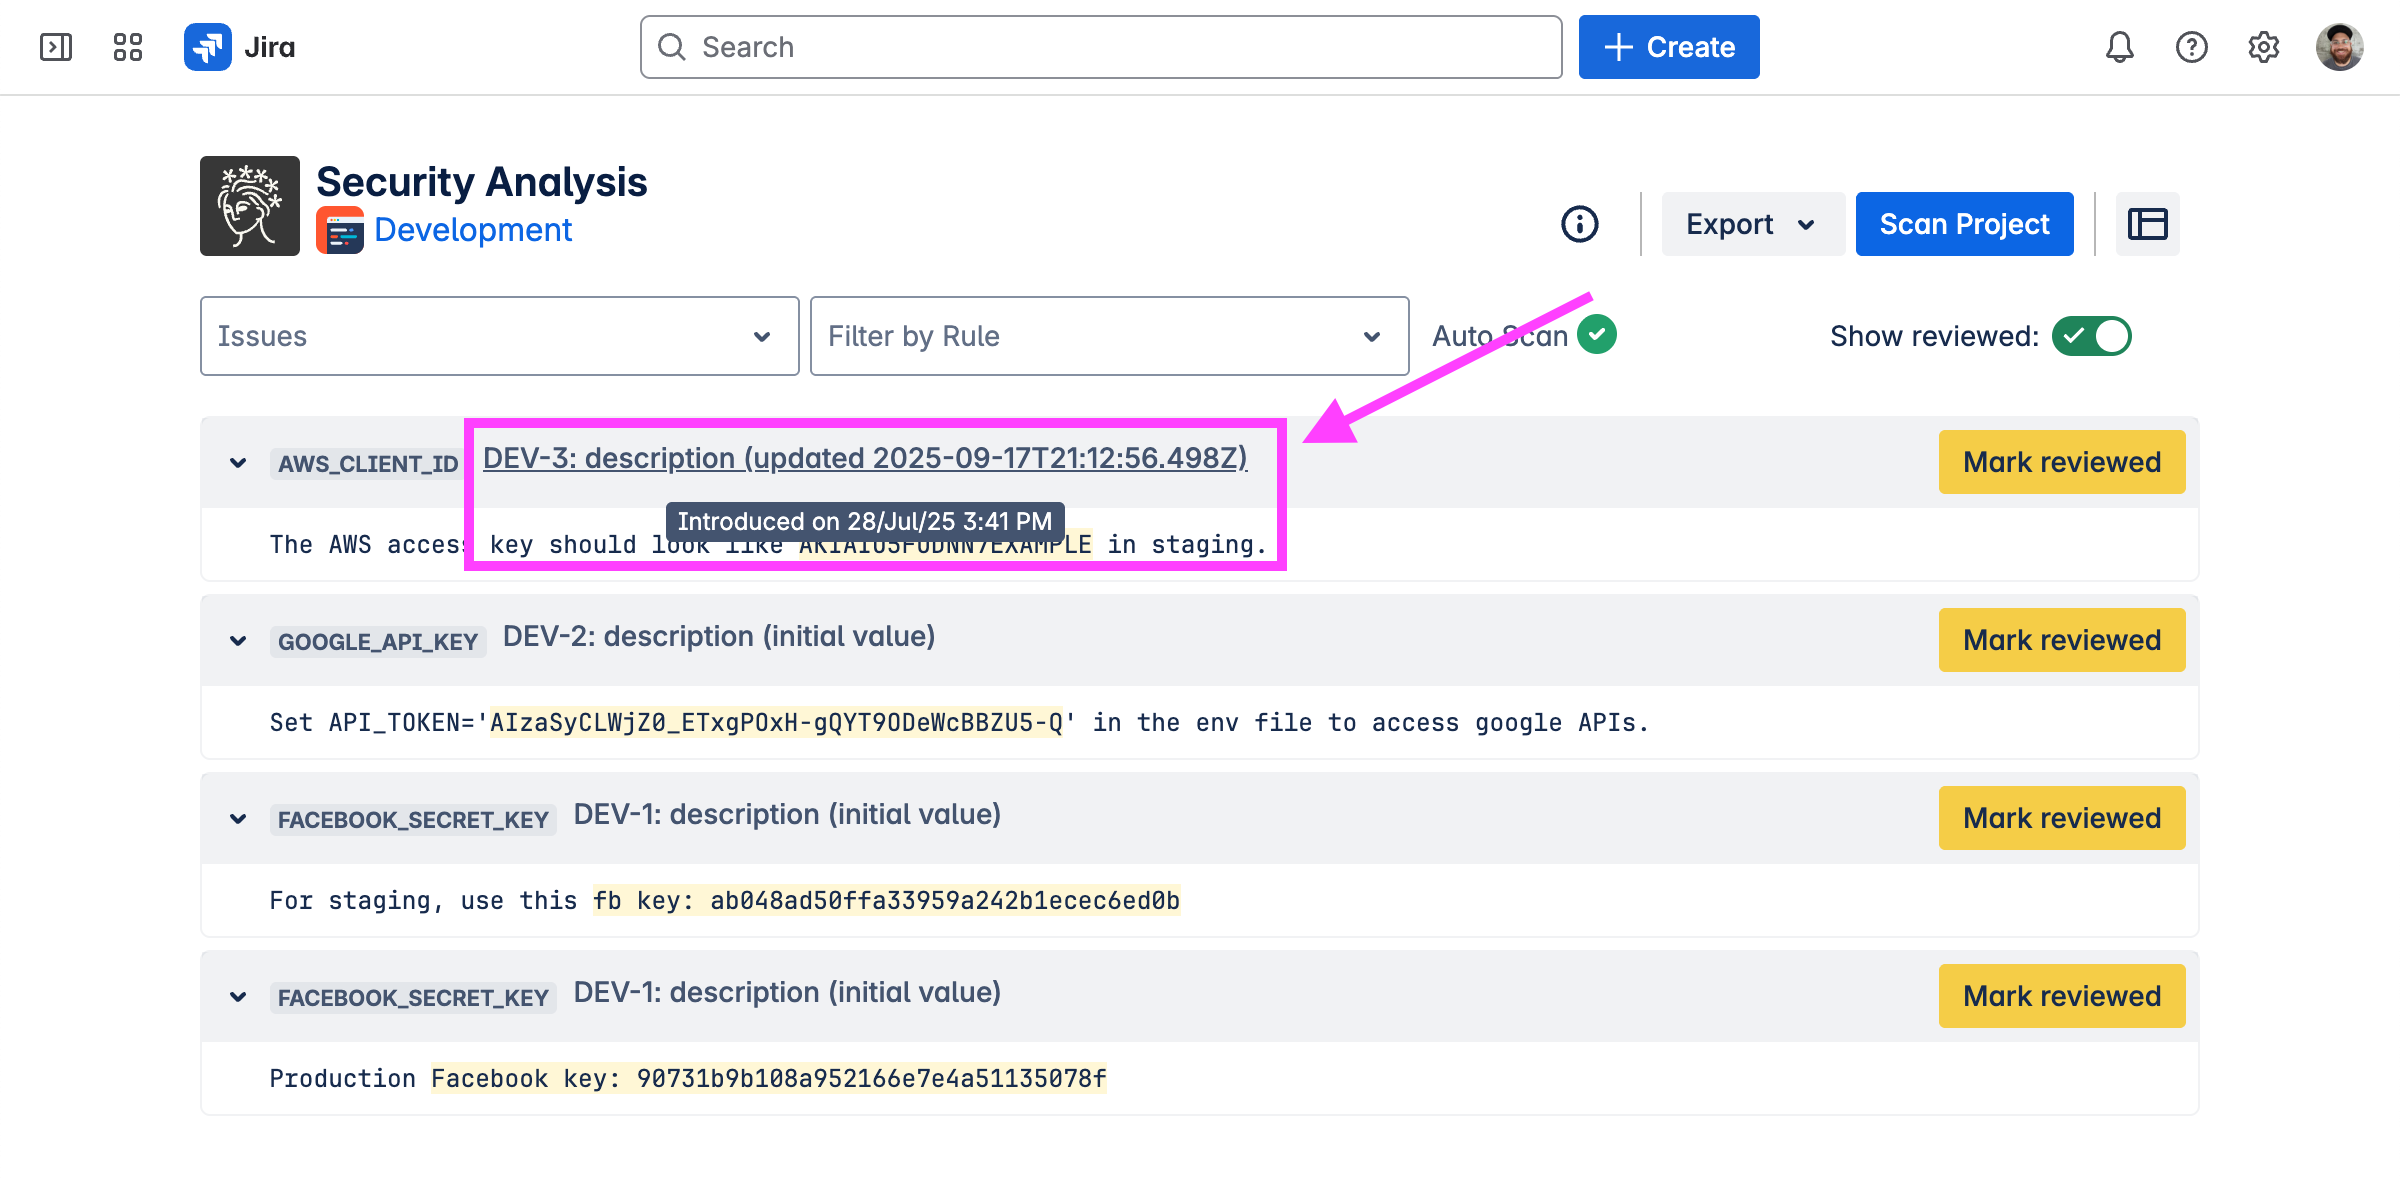Open the Development project link

point(472,230)
